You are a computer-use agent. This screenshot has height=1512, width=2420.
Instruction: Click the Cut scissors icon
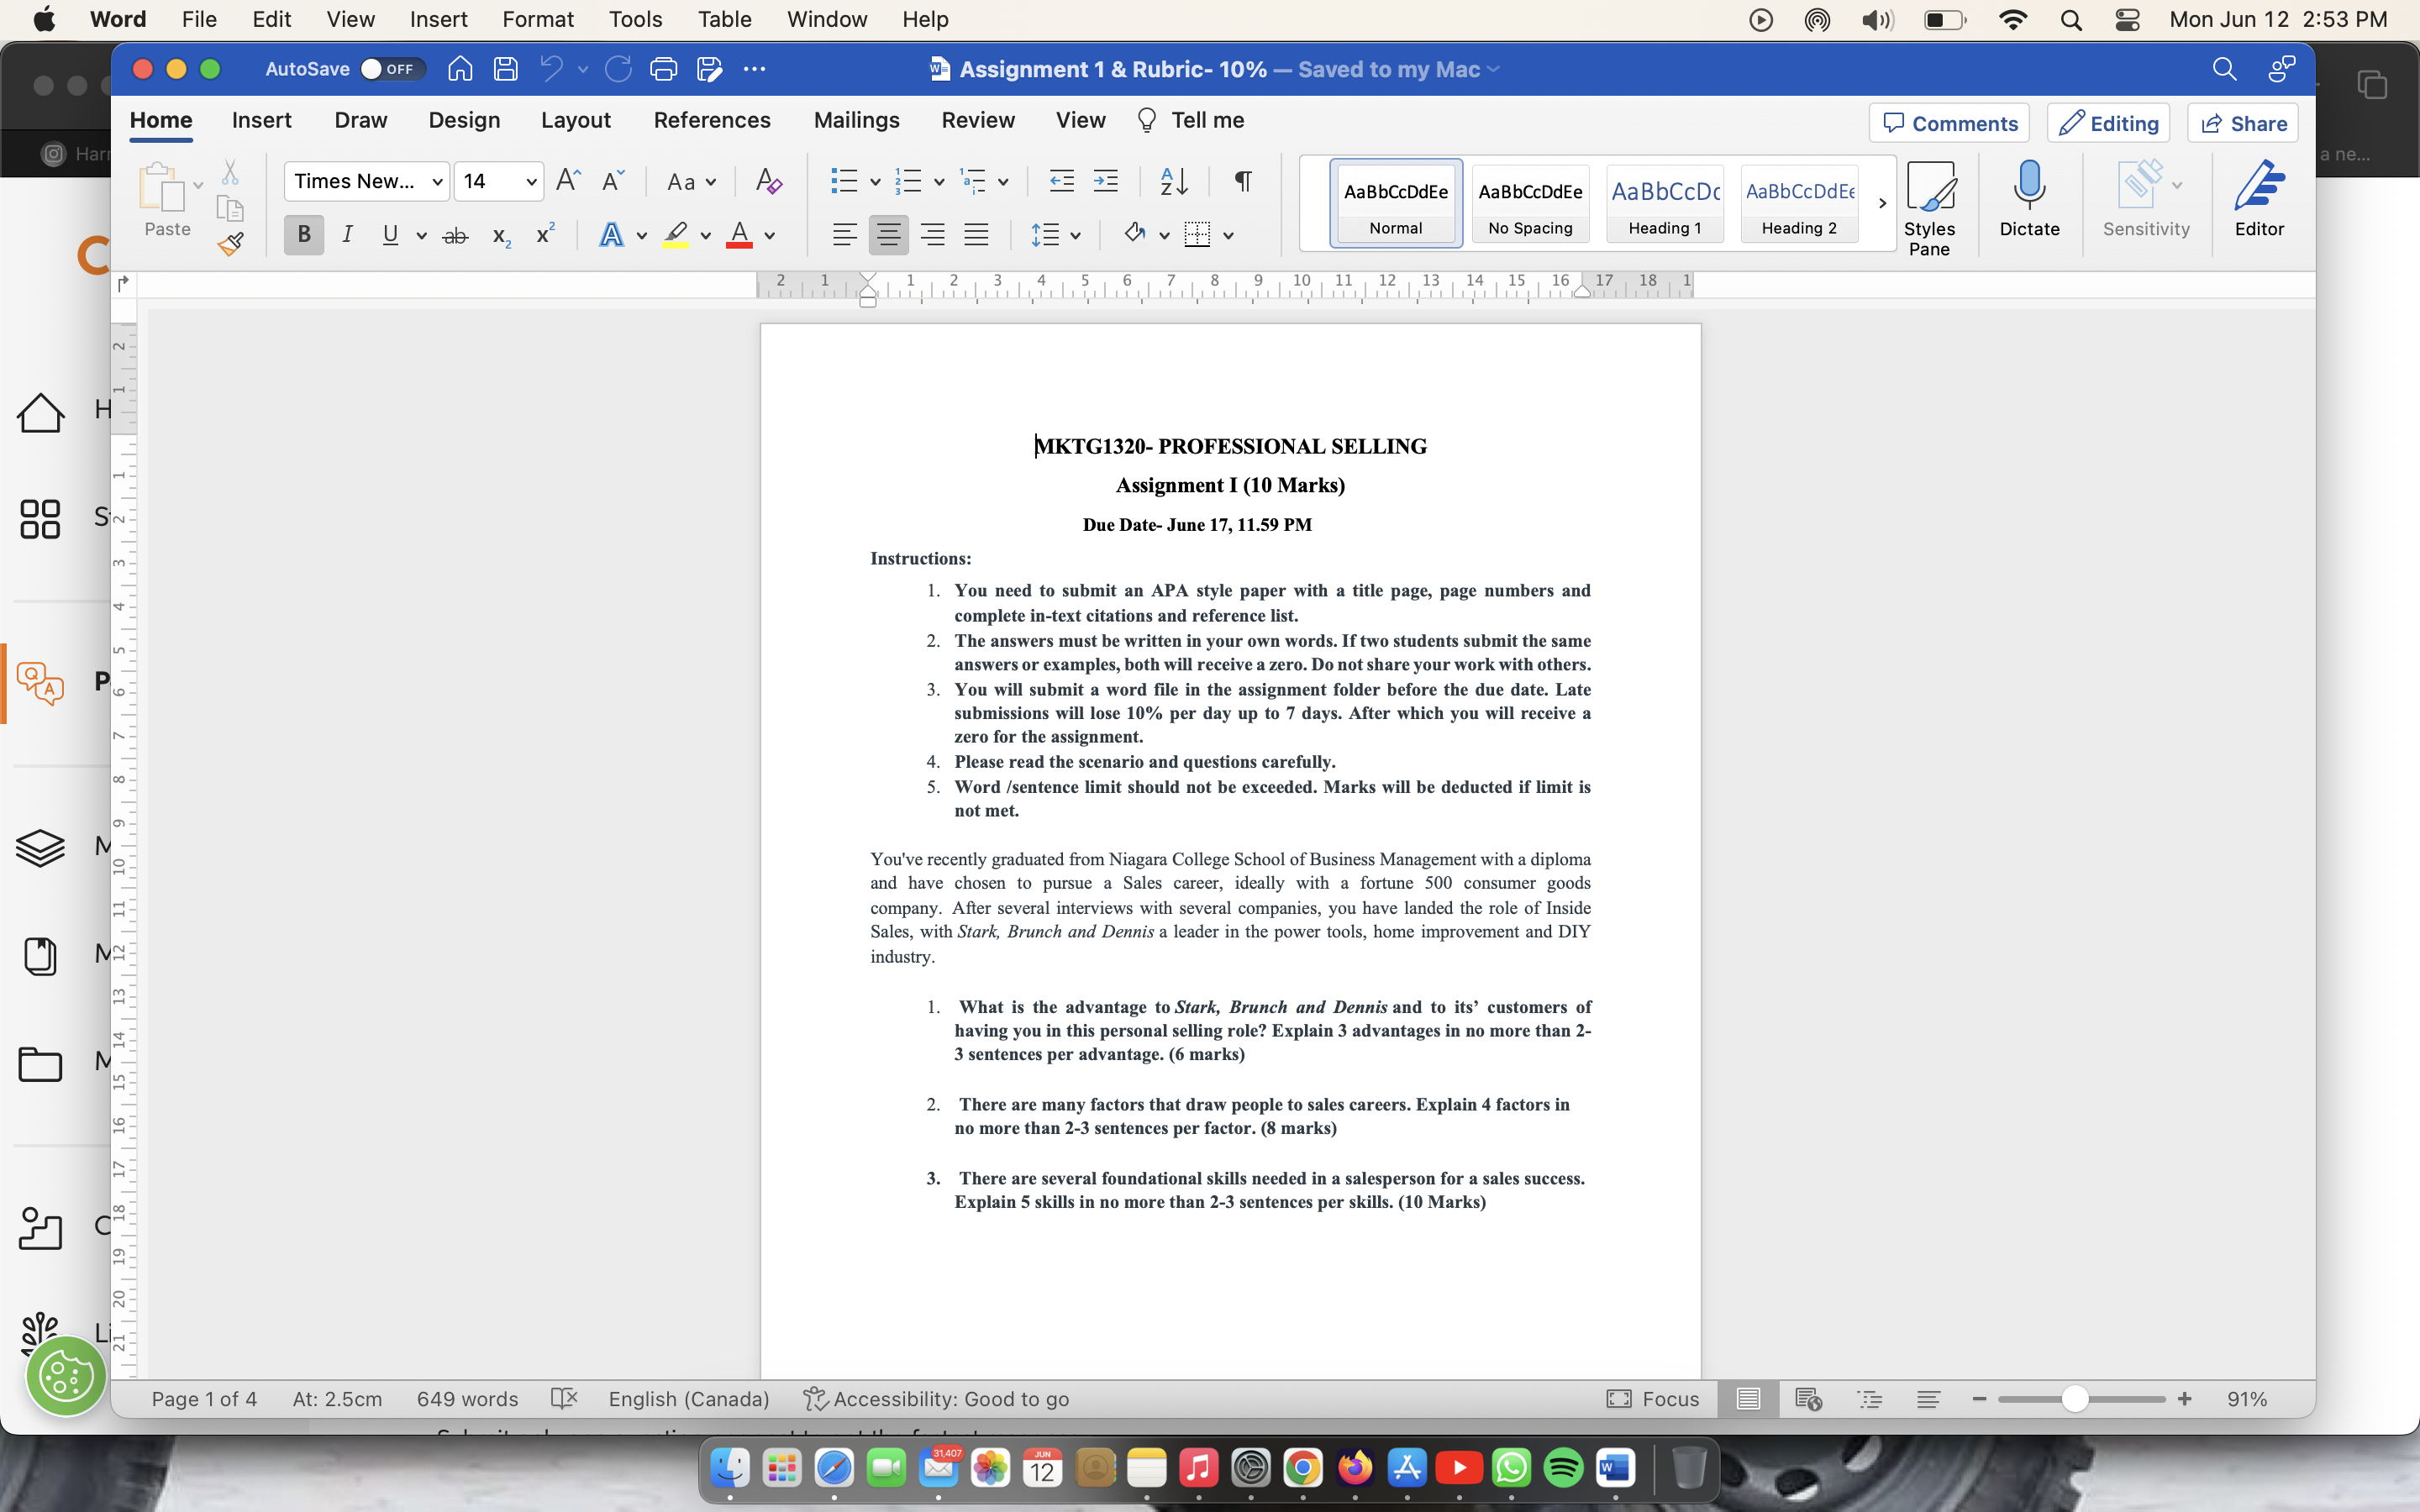coord(230,172)
